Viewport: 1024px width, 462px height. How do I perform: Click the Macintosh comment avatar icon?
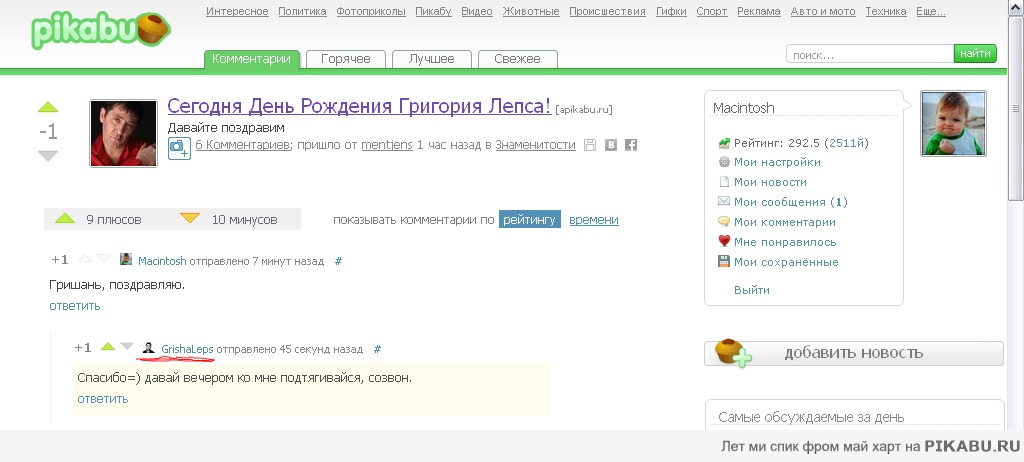[x=126, y=259]
